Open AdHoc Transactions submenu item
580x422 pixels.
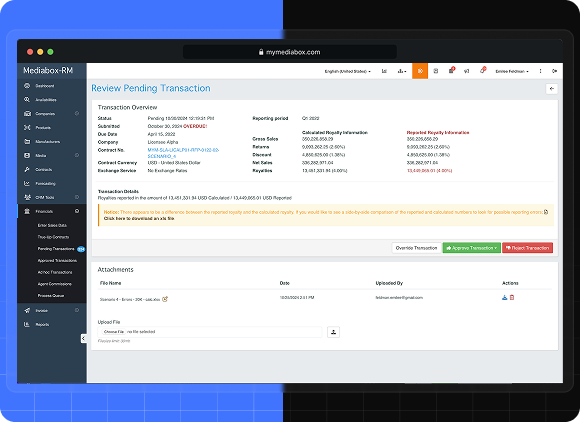(55, 272)
